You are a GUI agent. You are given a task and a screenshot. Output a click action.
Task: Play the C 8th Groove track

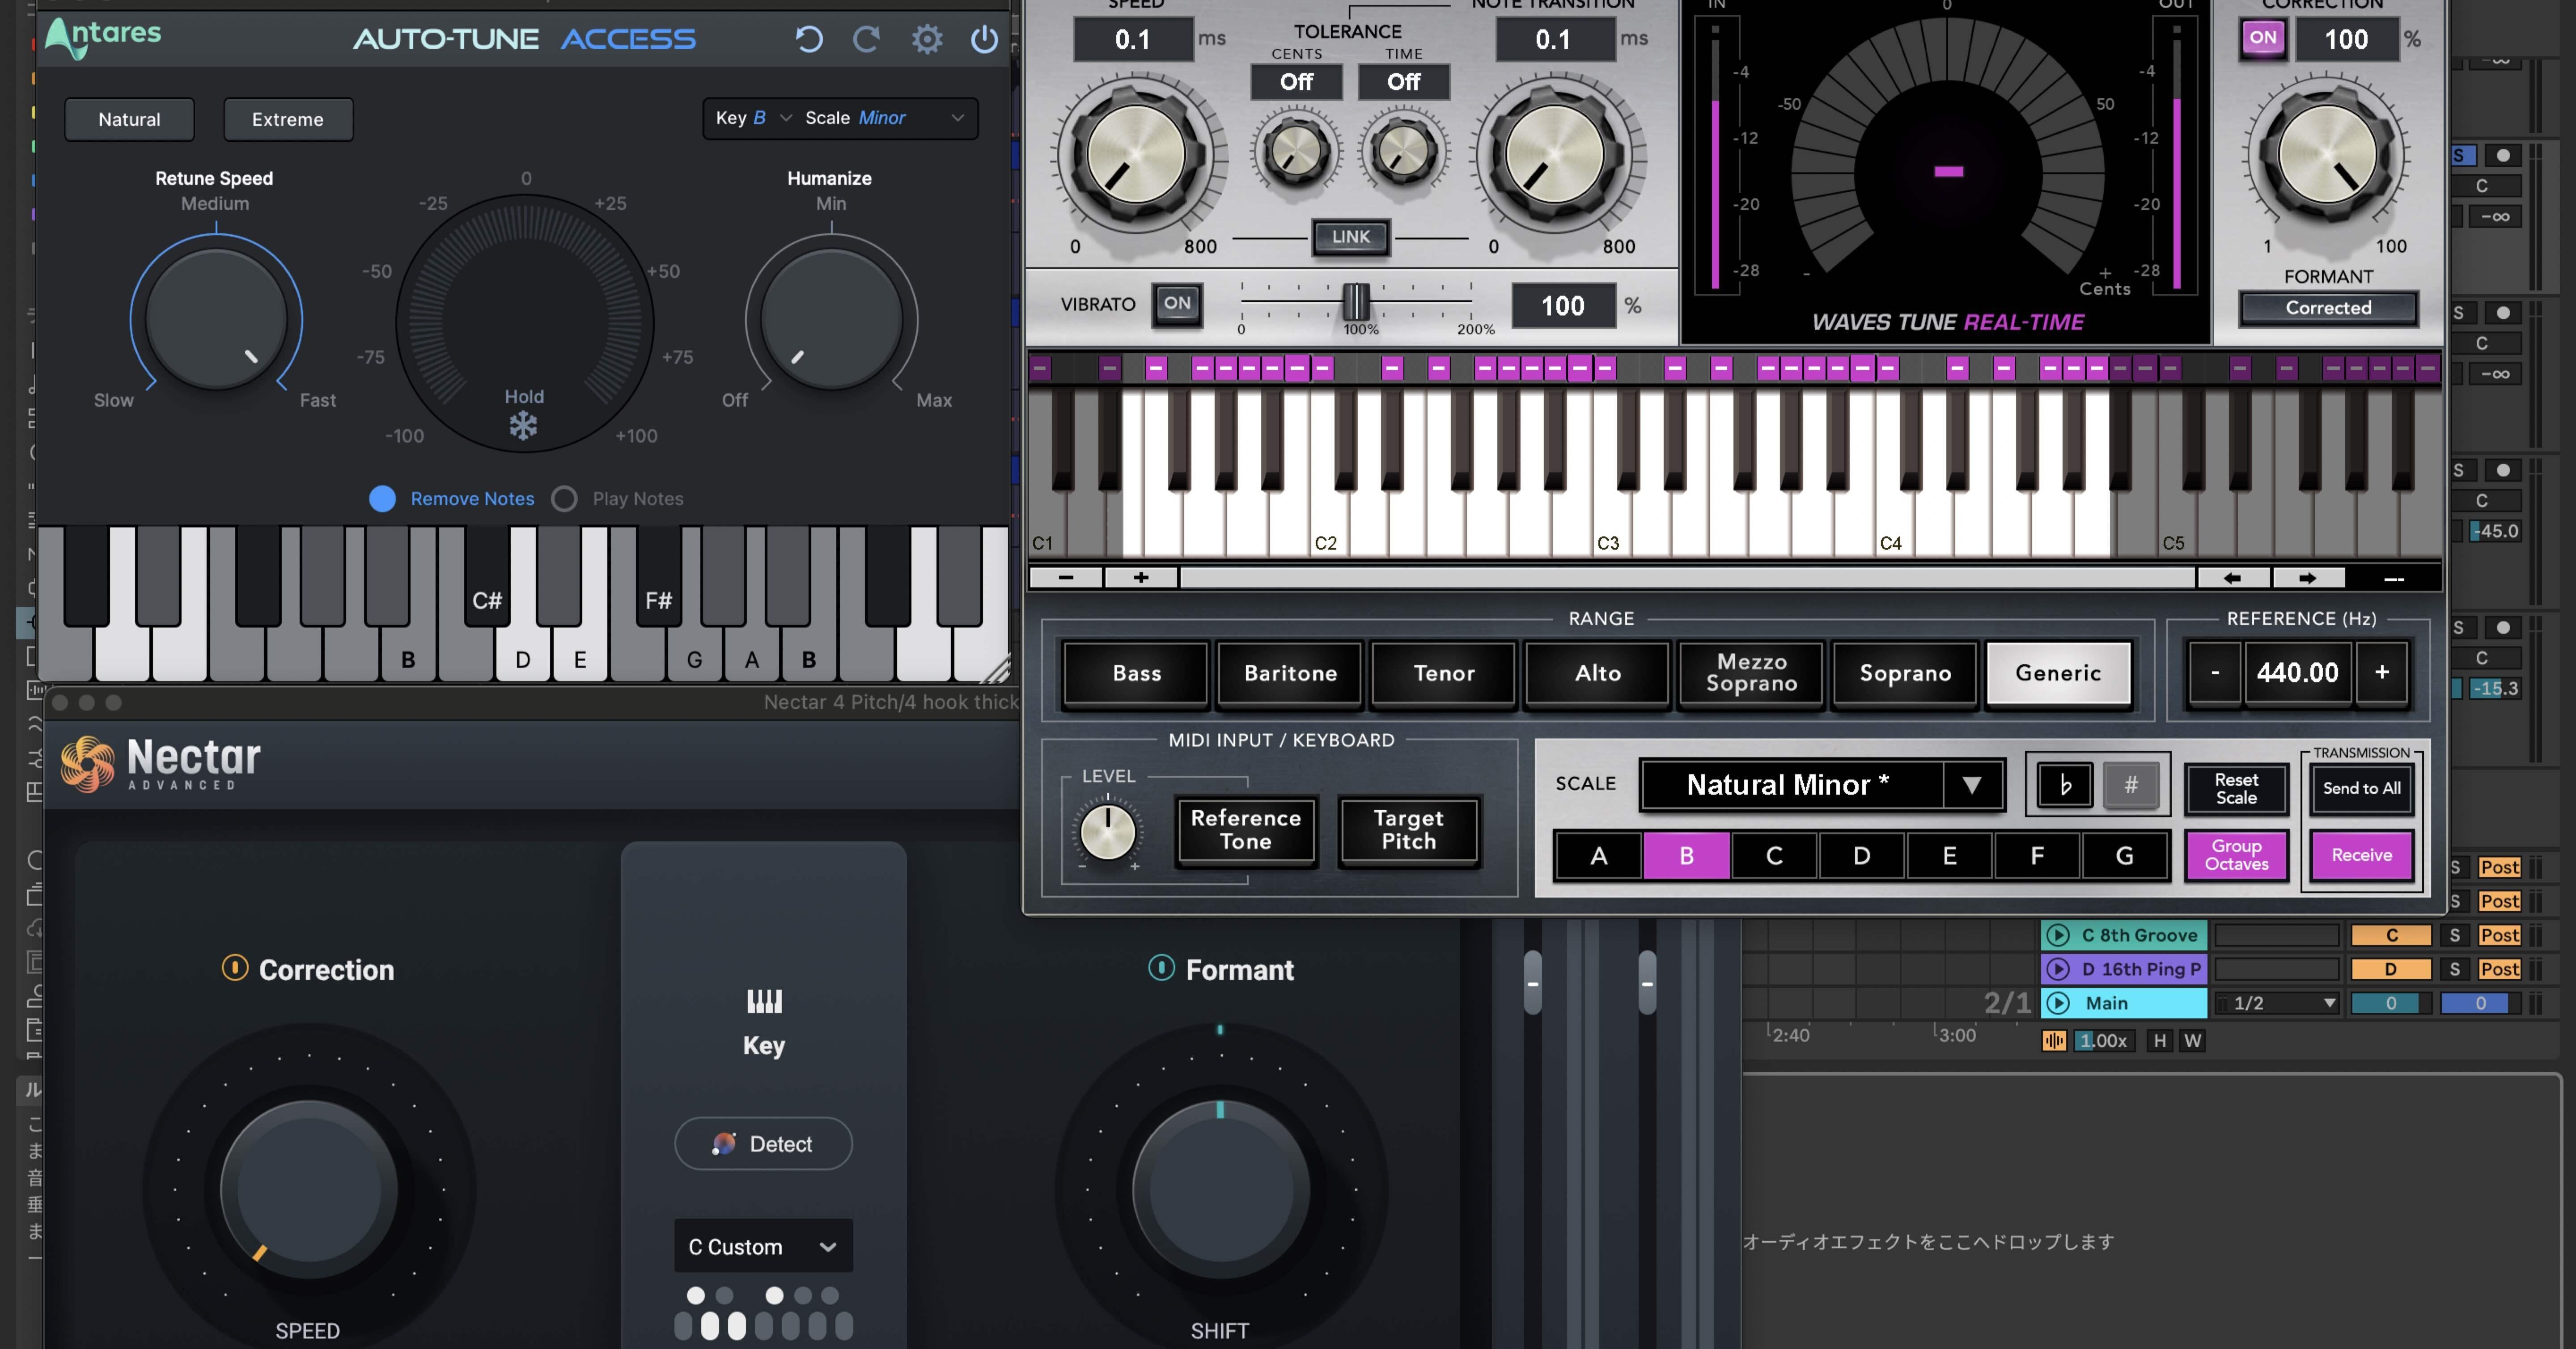coord(2058,935)
